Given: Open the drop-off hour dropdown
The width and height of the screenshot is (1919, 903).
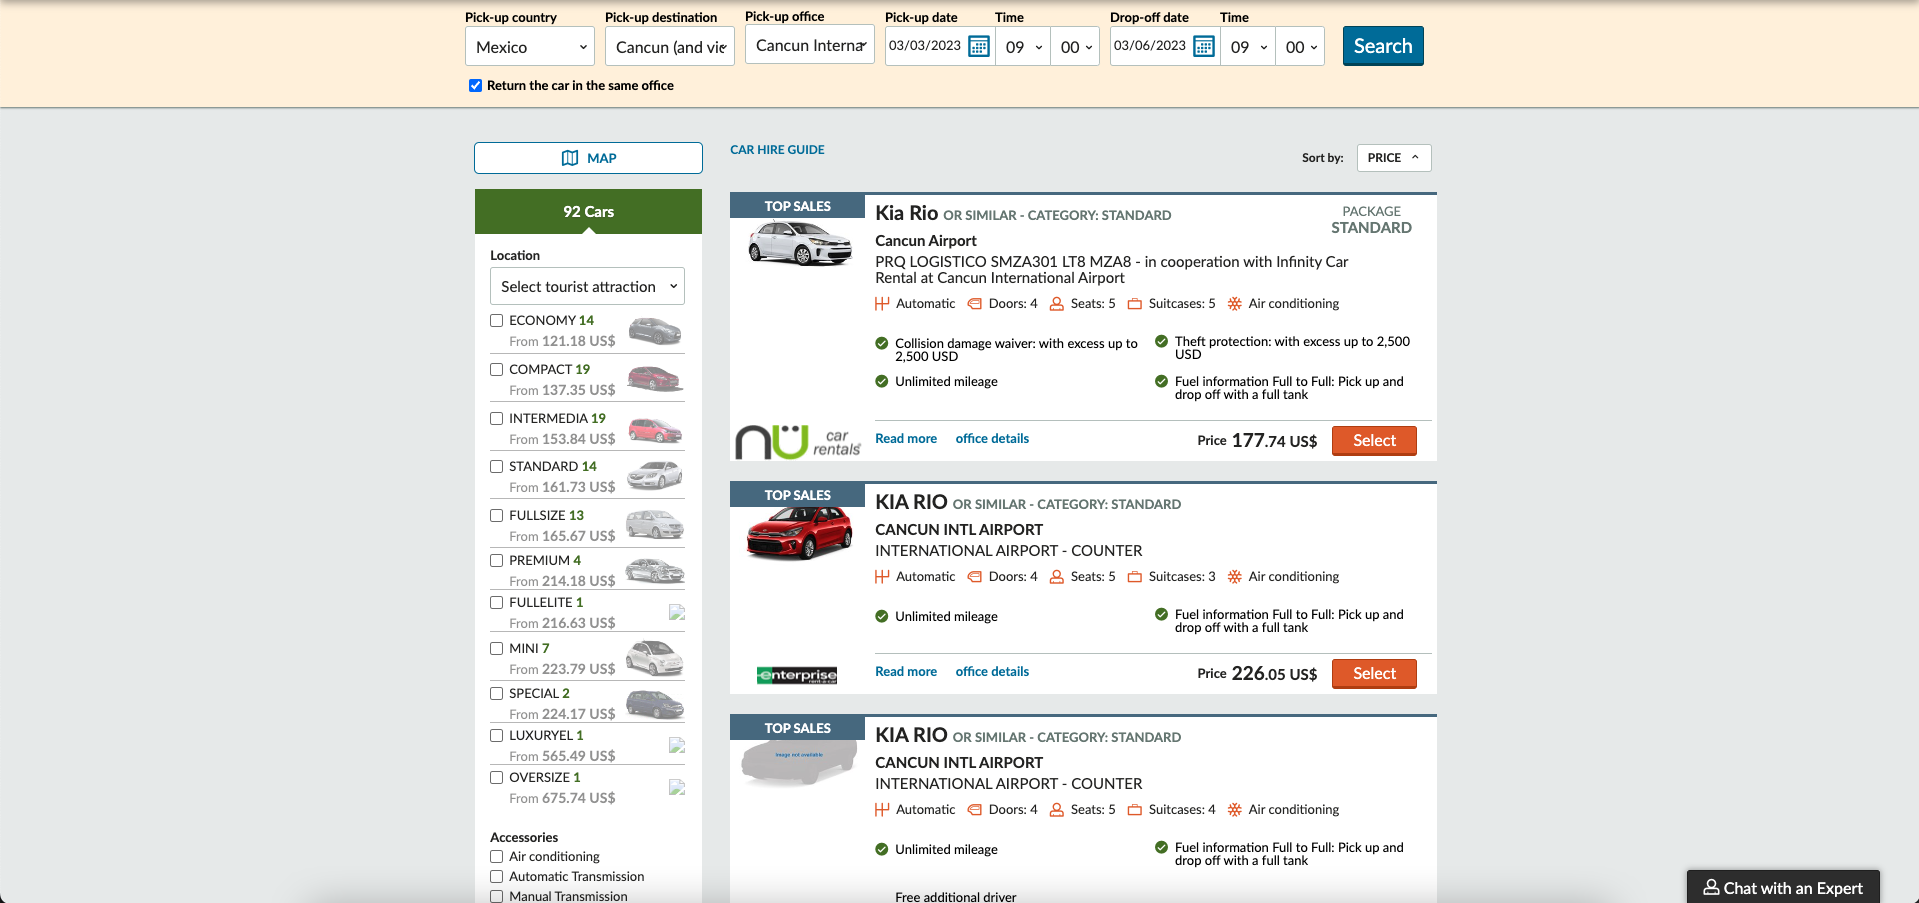Looking at the screenshot, I should (x=1249, y=47).
